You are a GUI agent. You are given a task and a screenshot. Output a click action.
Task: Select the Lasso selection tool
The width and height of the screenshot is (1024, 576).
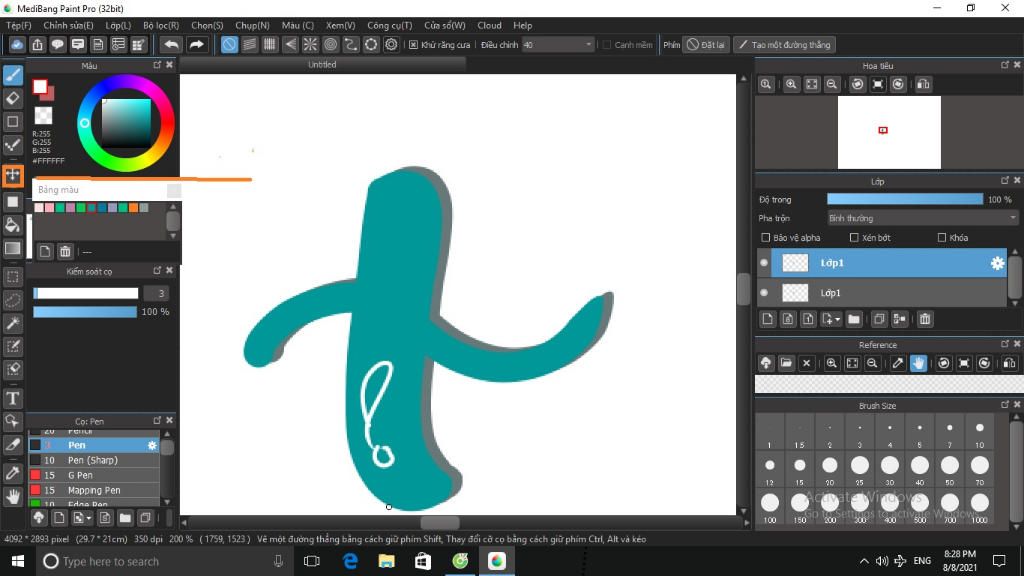point(13,300)
